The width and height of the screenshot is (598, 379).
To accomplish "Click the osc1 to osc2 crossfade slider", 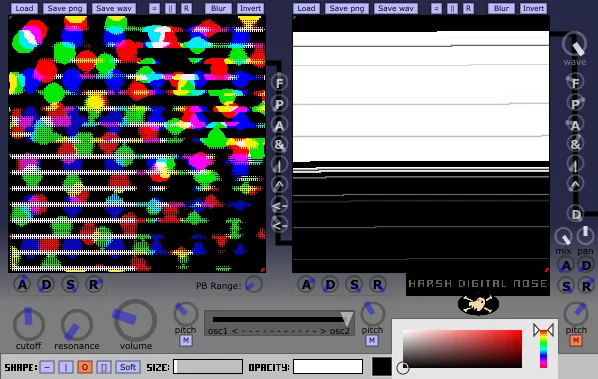I will coord(279,322).
